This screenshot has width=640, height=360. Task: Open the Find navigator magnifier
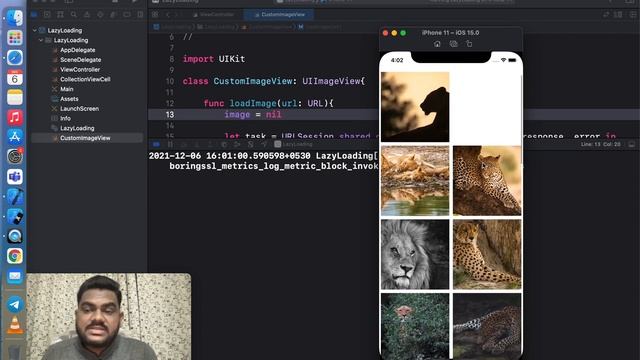click(73, 15)
